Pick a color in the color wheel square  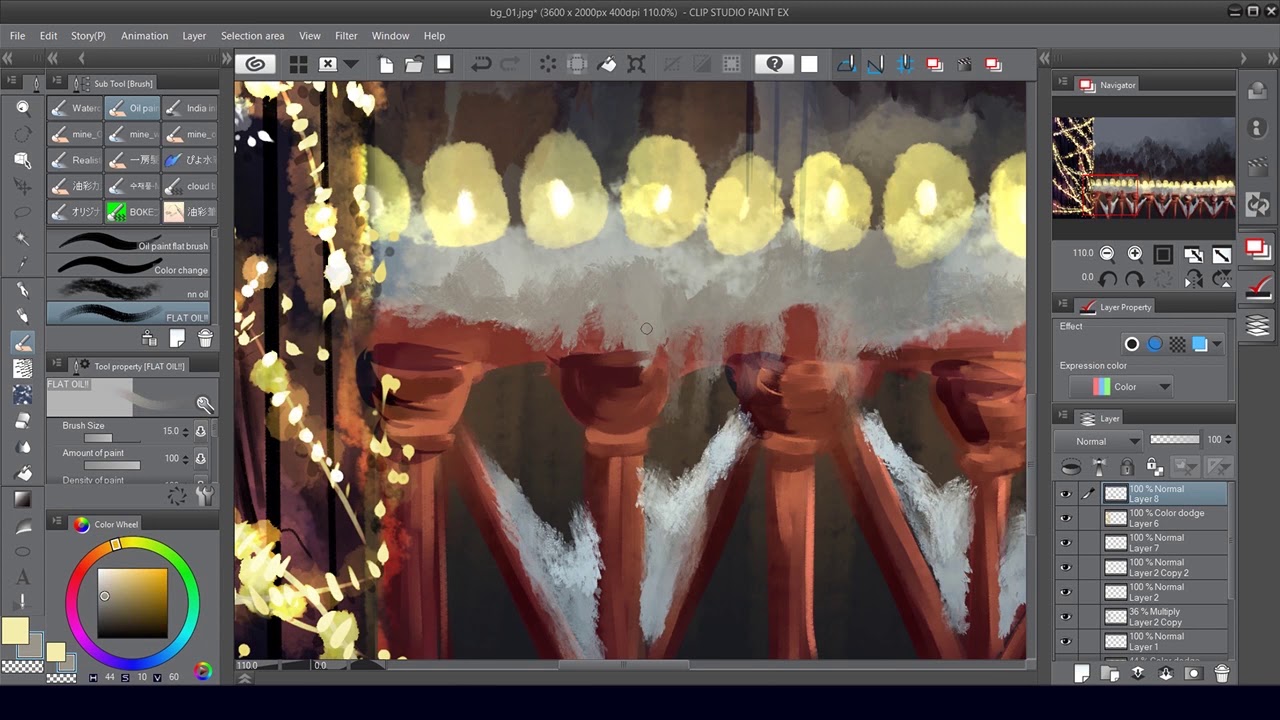[132, 604]
